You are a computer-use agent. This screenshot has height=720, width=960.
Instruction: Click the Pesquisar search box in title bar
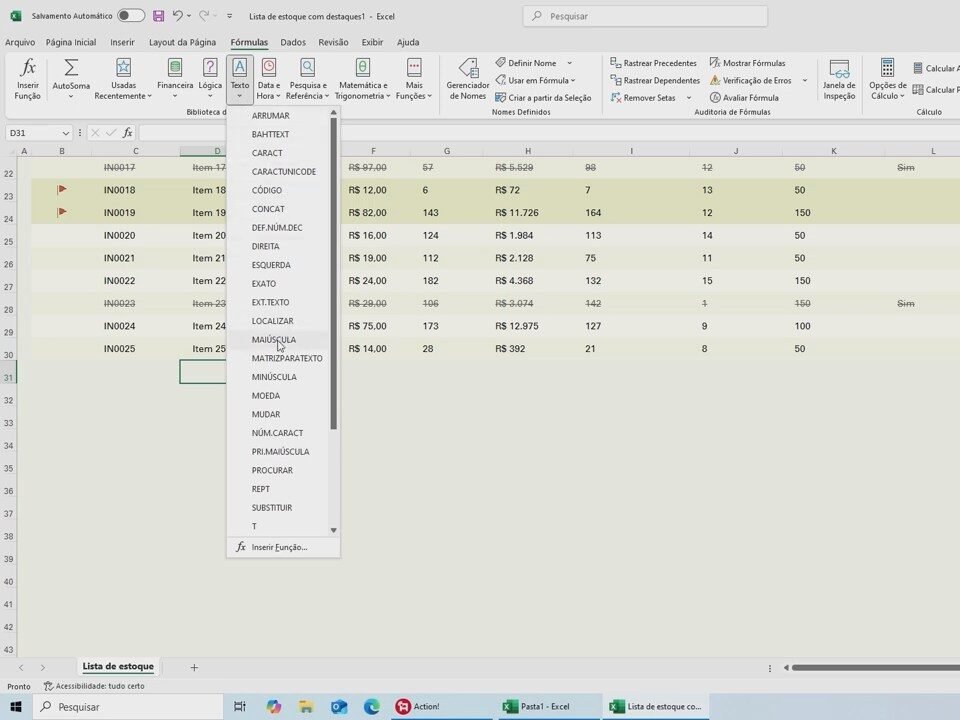pyautogui.click(x=645, y=16)
